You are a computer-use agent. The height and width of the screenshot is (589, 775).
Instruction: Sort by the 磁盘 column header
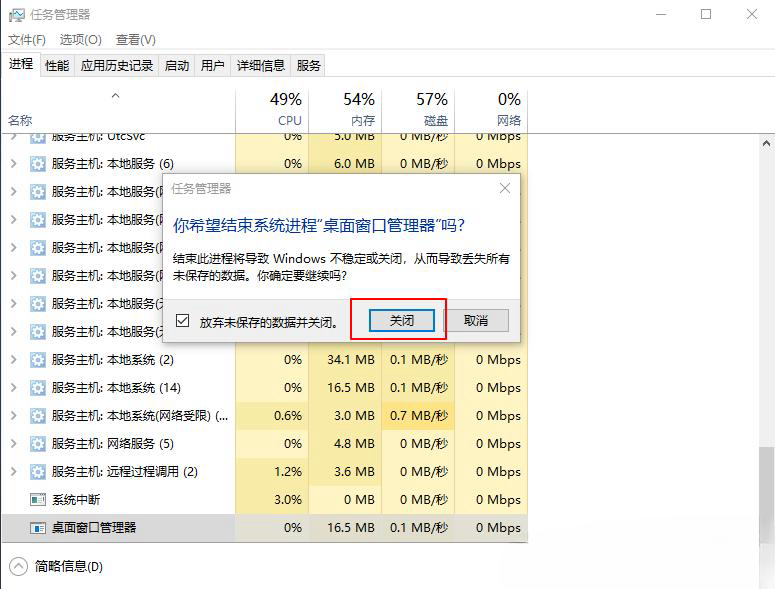click(418, 111)
